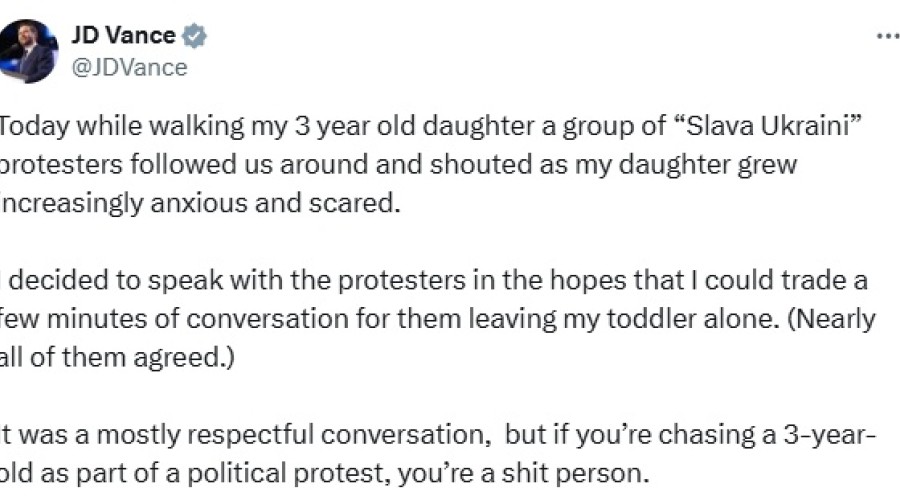The image size is (900, 500).
Task: Click the text "mostly respectful conversation"
Action: [x=290, y=435]
